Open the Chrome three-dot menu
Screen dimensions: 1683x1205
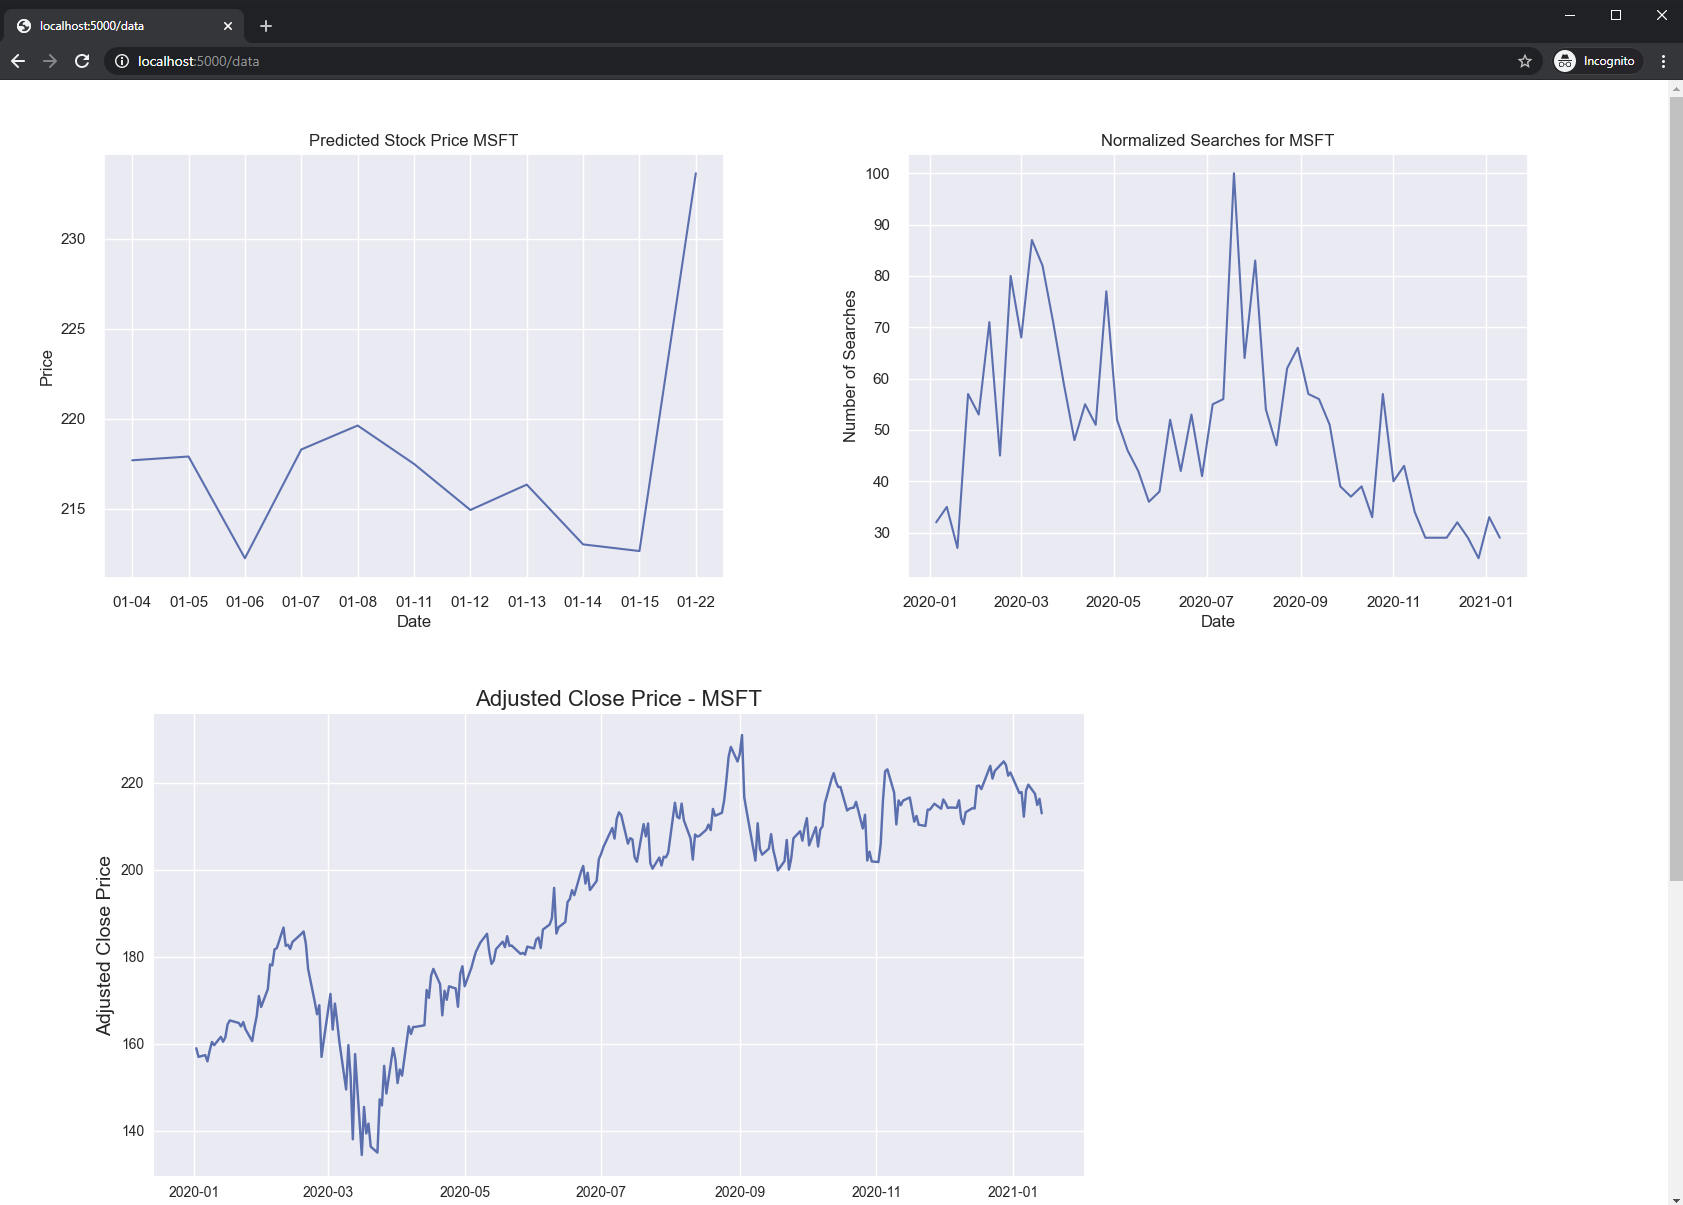[1664, 61]
